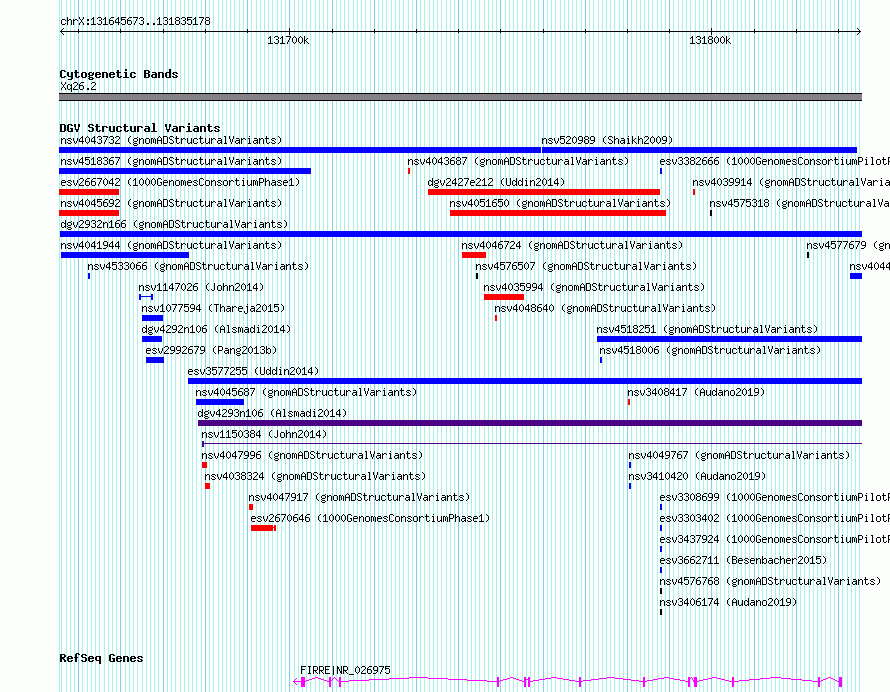Open variant nsv4035994 label
The width and height of the screenshot is (890, 692).
pos(594,287)
